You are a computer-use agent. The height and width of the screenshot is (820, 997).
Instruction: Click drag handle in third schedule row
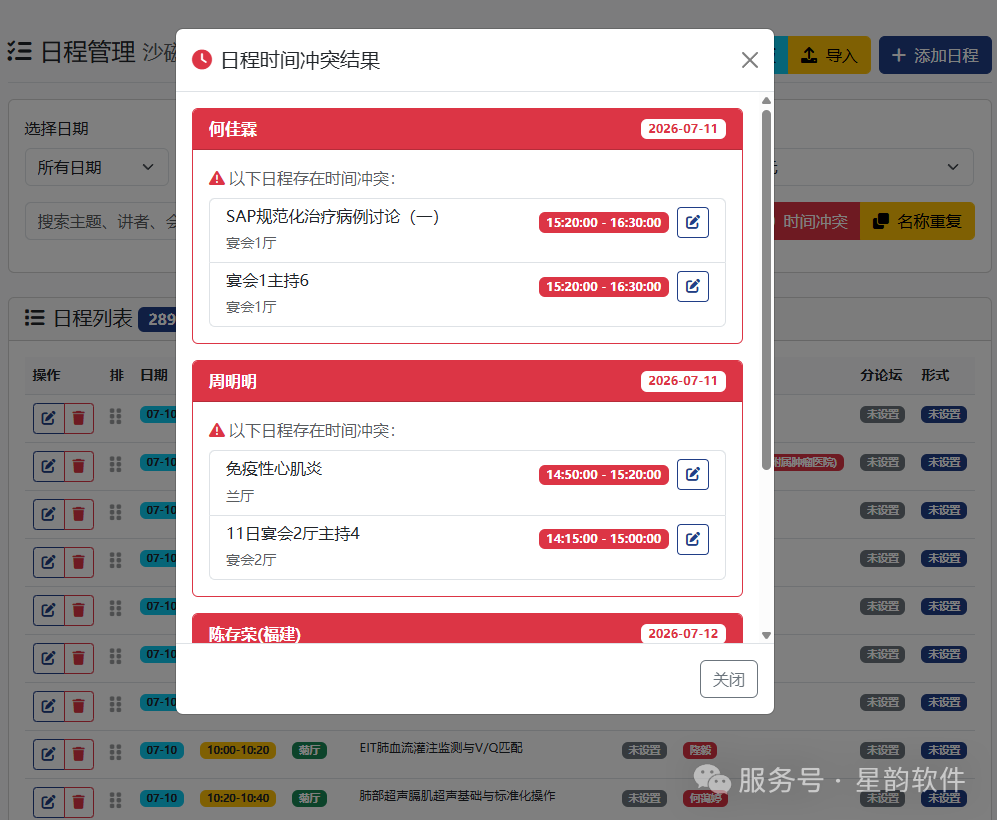click(115, 512)
